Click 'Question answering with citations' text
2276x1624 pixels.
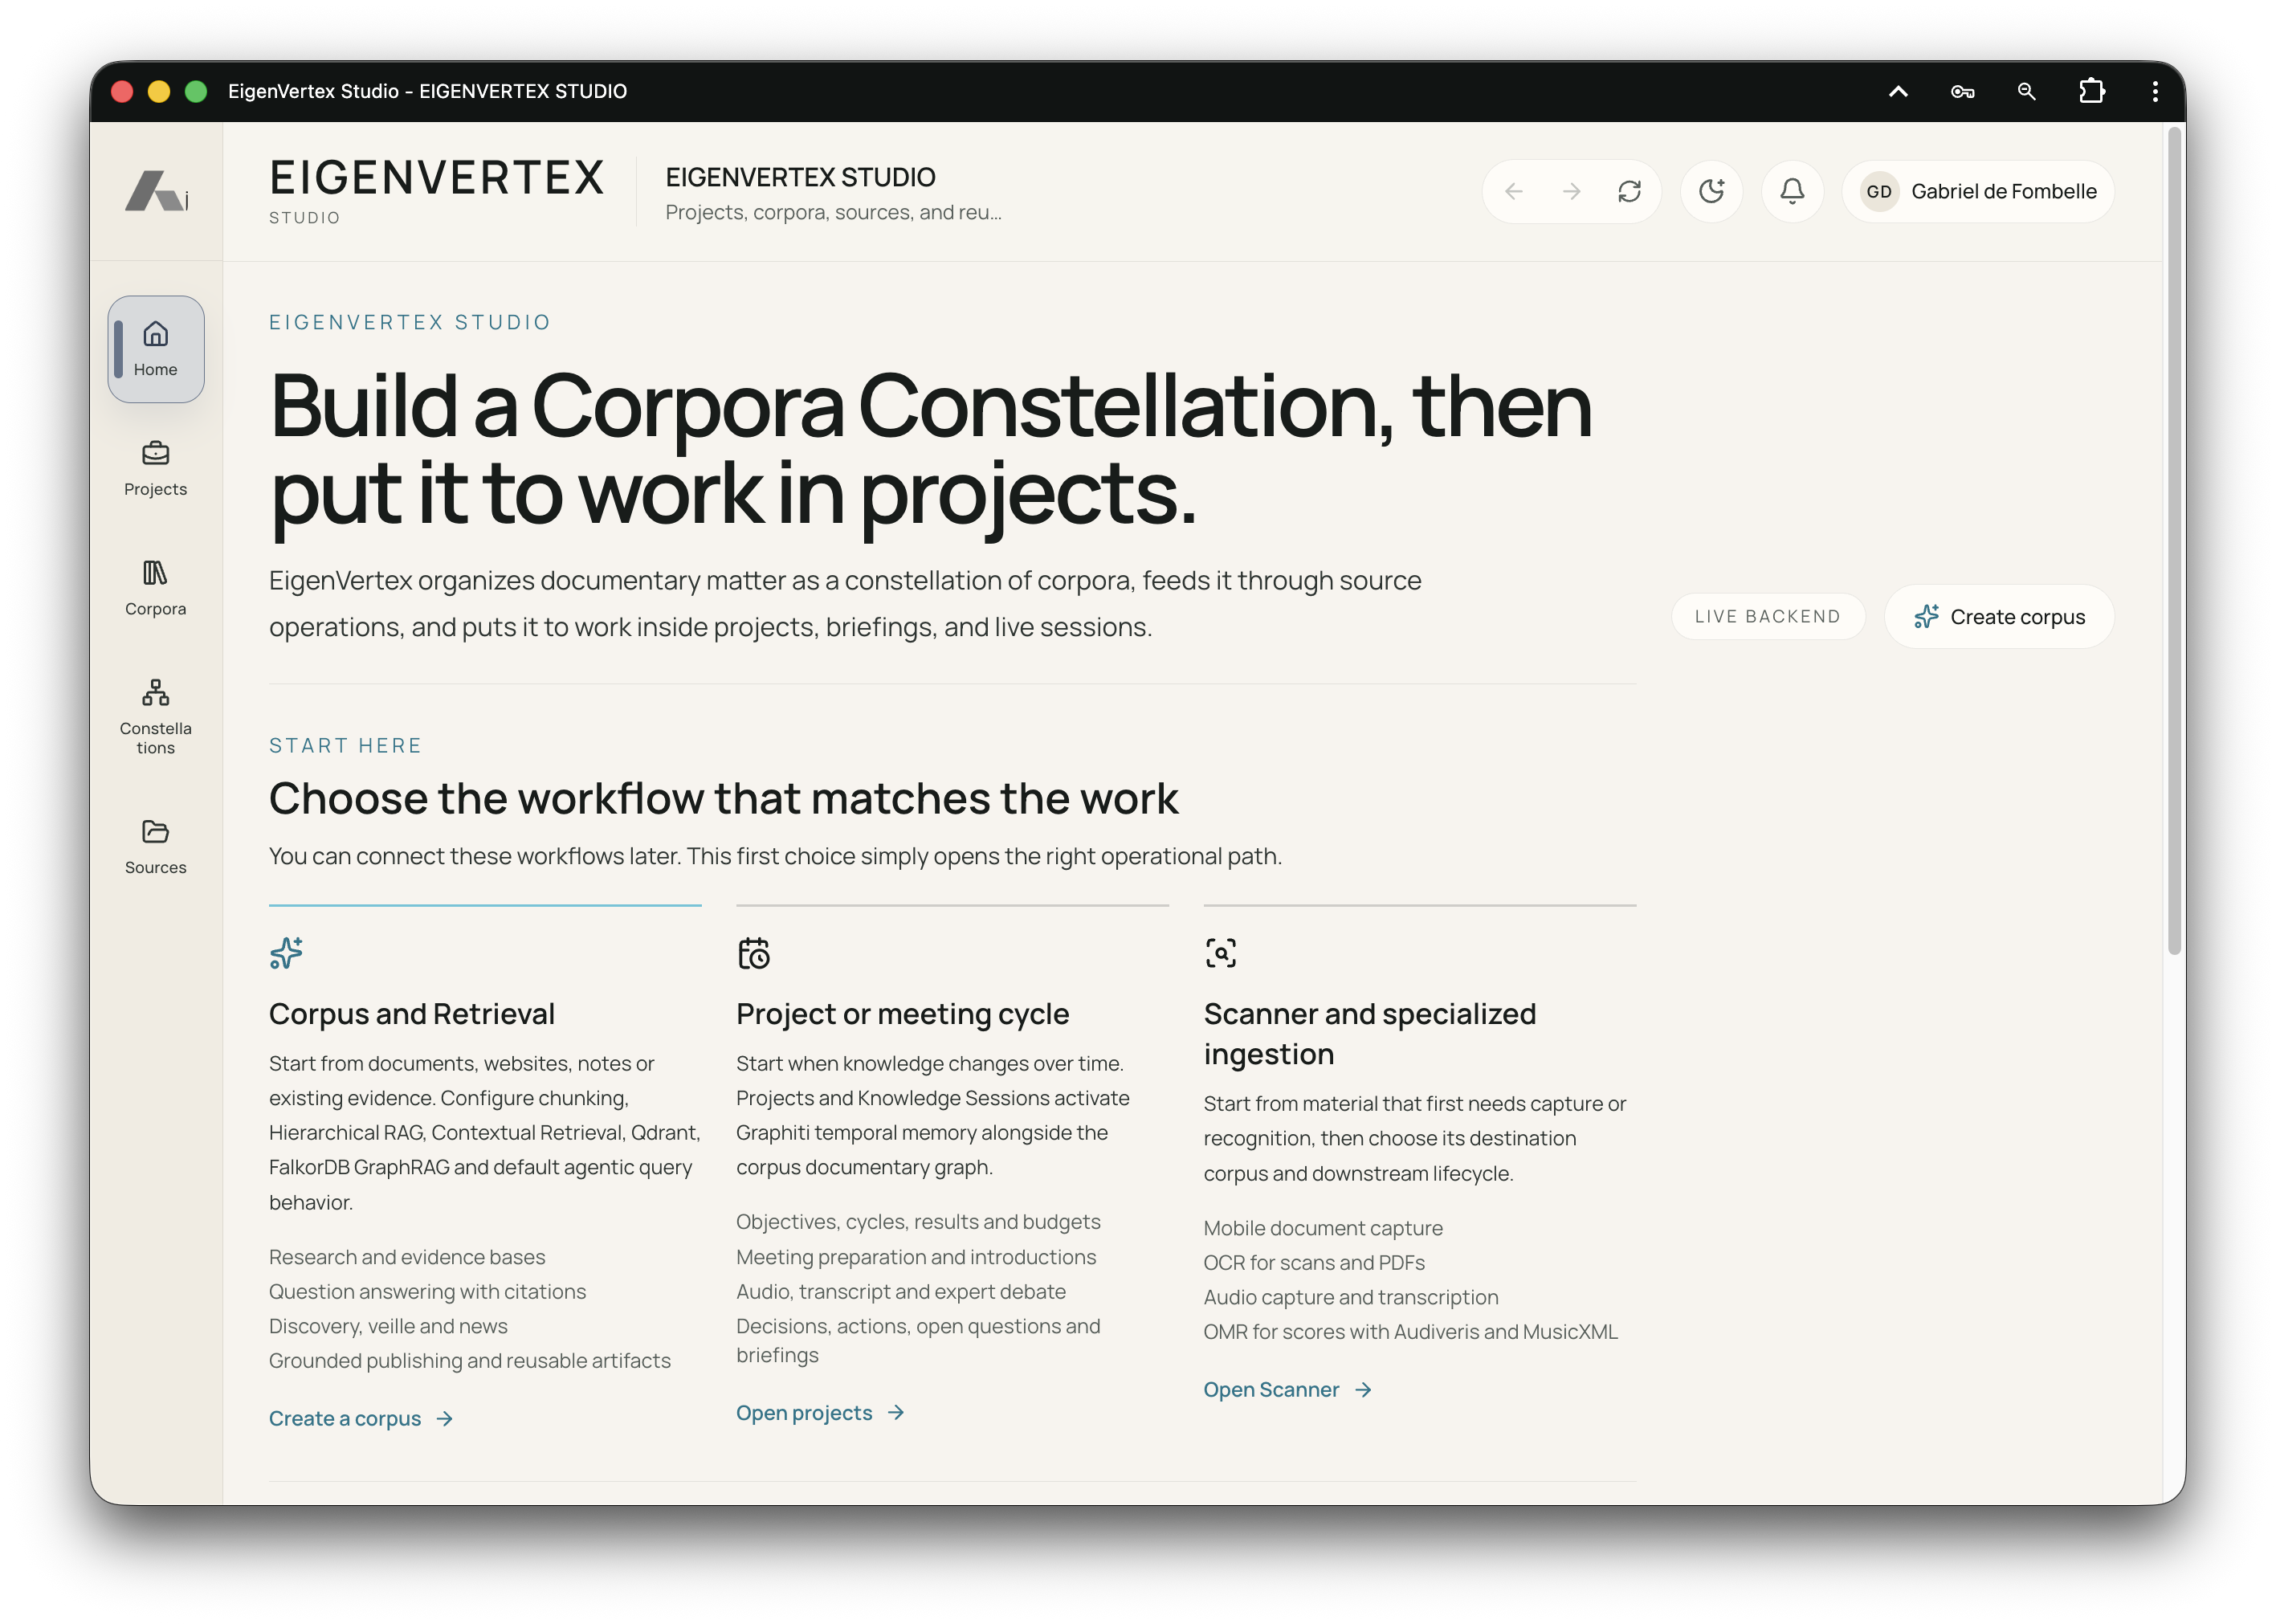[428, 1292]
